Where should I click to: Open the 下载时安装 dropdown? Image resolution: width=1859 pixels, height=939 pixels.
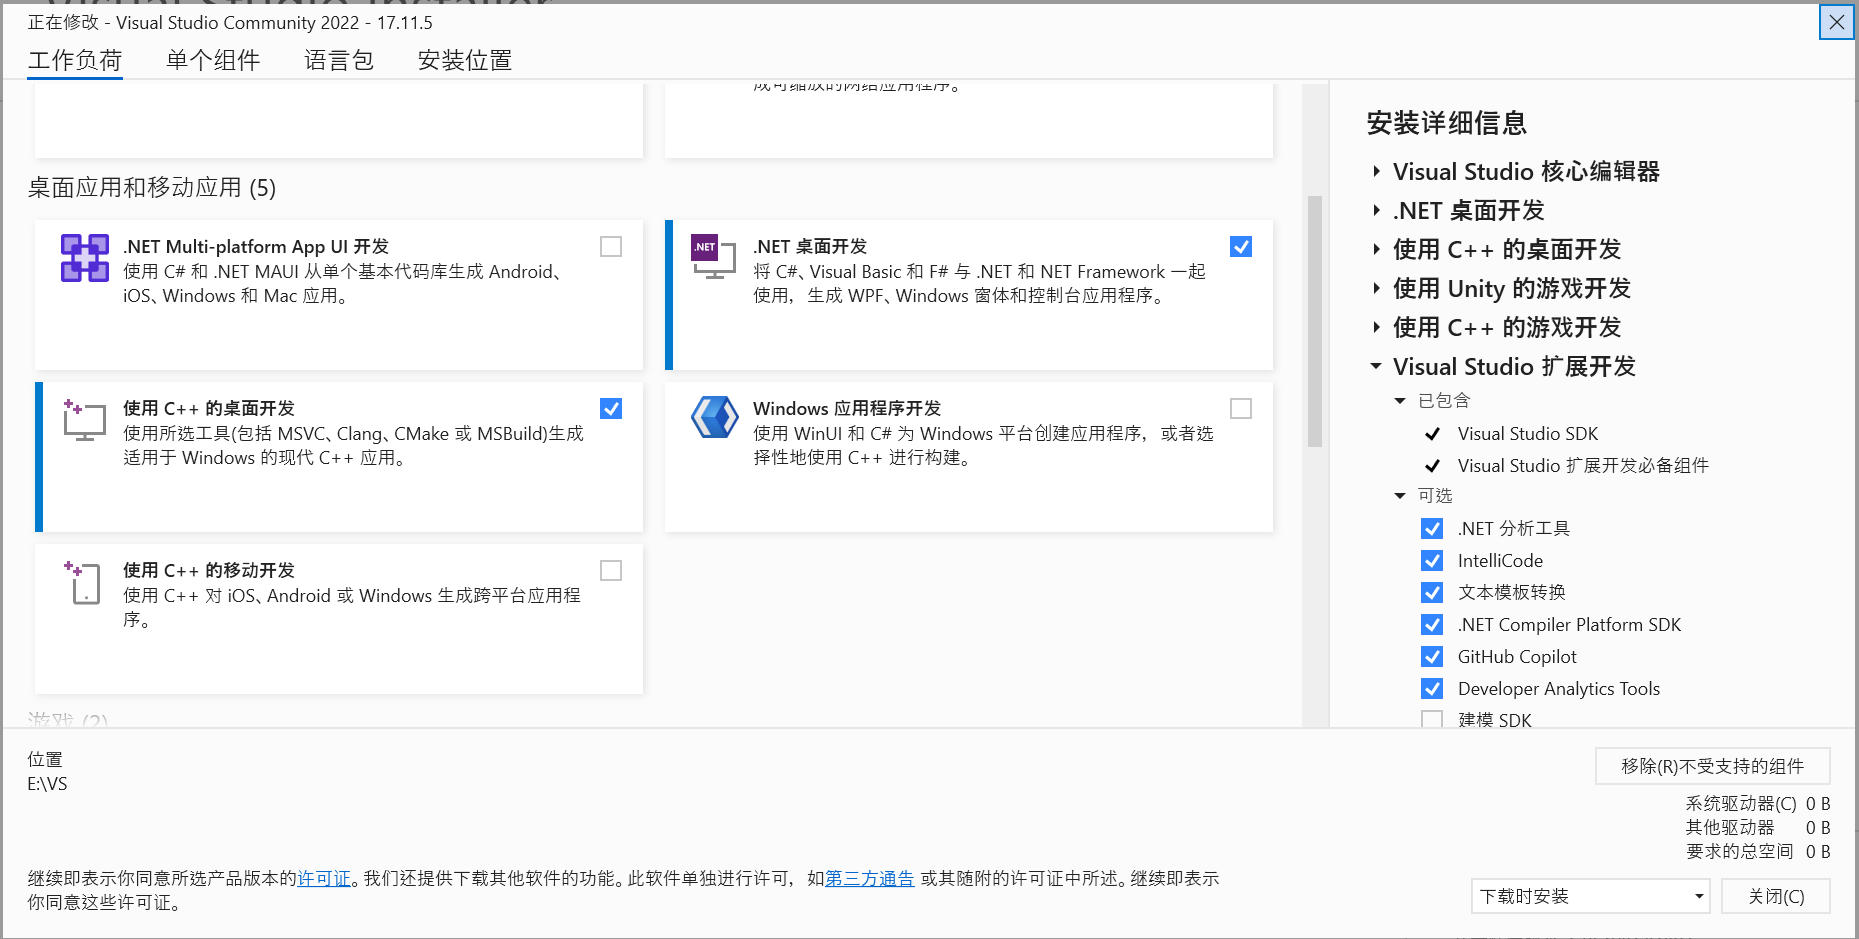(x=1590, y=896)
